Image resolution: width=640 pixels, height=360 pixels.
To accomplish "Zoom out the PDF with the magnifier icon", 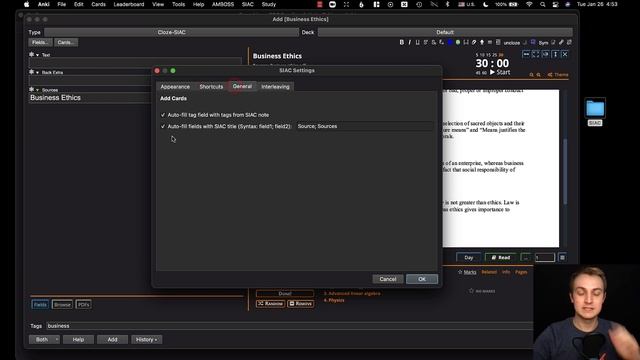I will point(531,75).
